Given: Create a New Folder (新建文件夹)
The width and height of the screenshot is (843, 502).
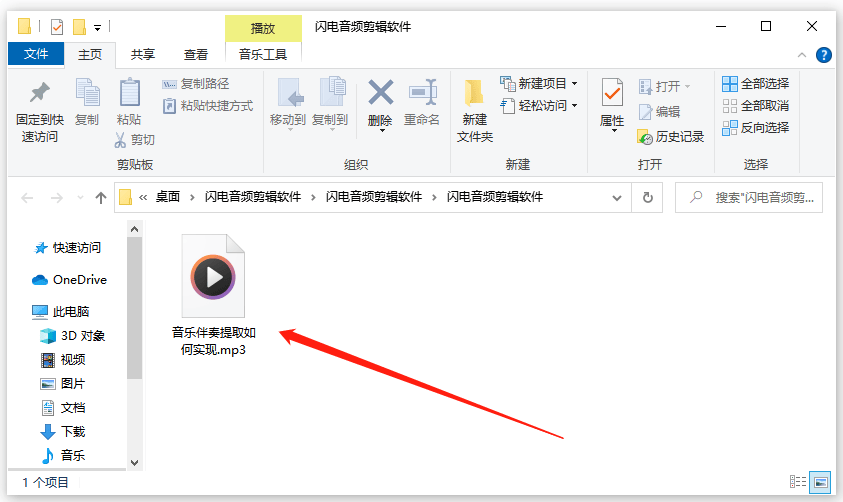Looking at the screenshot, I should click(475, 111).
